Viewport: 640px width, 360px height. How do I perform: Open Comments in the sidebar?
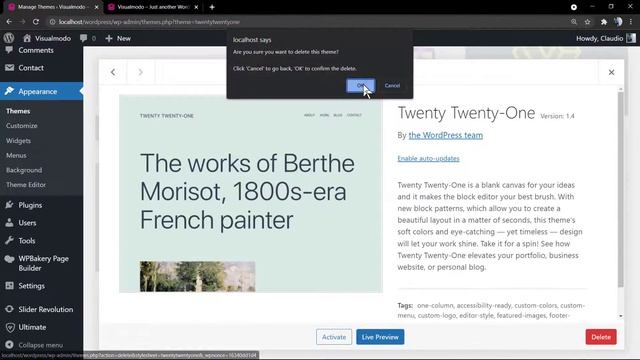click(x=36, y=50)
